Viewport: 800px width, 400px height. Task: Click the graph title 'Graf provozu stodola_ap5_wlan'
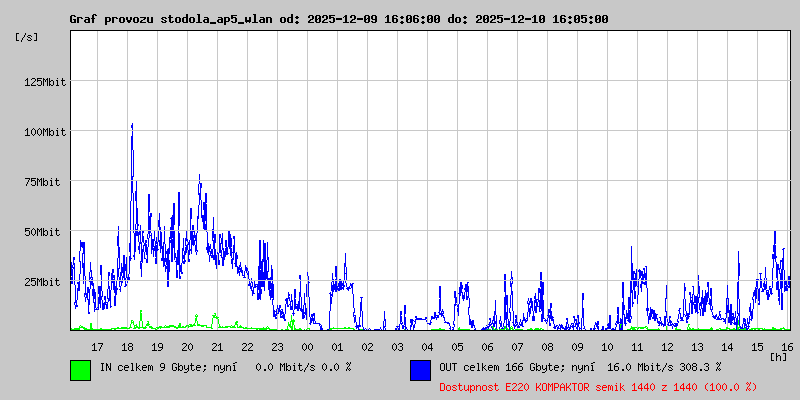coord(168,19)
